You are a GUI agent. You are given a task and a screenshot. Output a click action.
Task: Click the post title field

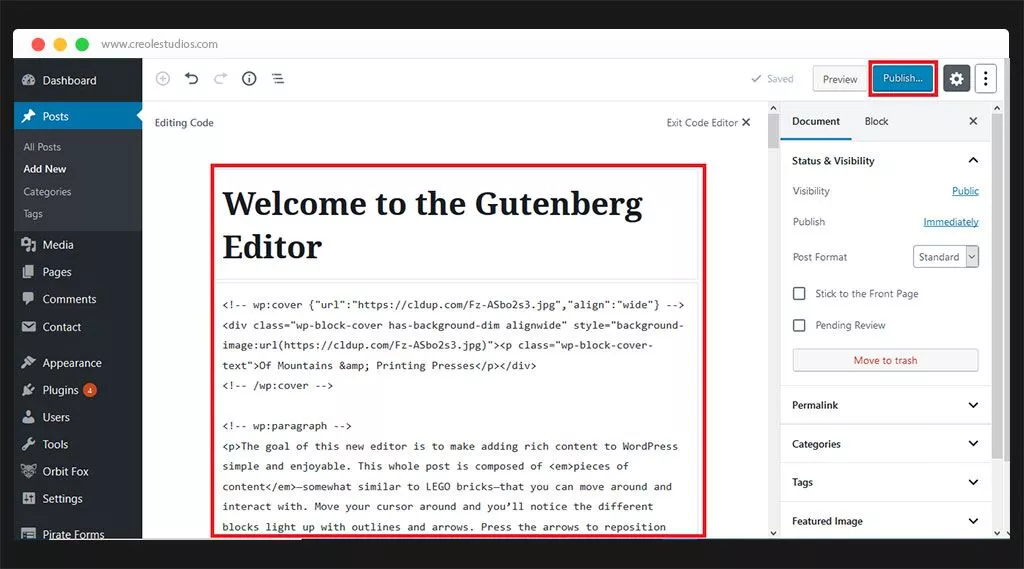pyautogui.click(x=457, y=224)
